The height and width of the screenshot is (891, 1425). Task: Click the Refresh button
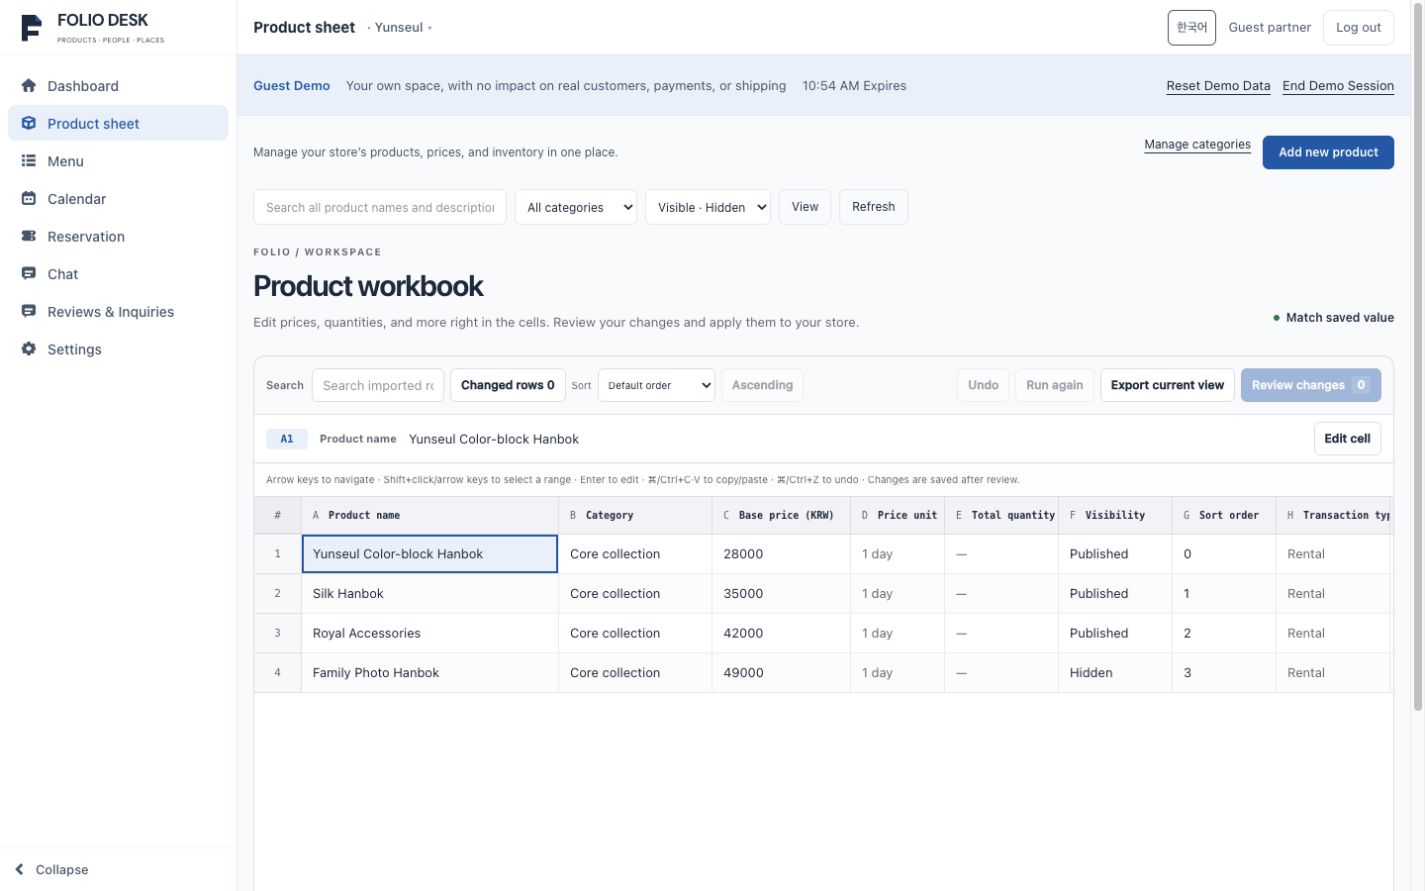873,207
